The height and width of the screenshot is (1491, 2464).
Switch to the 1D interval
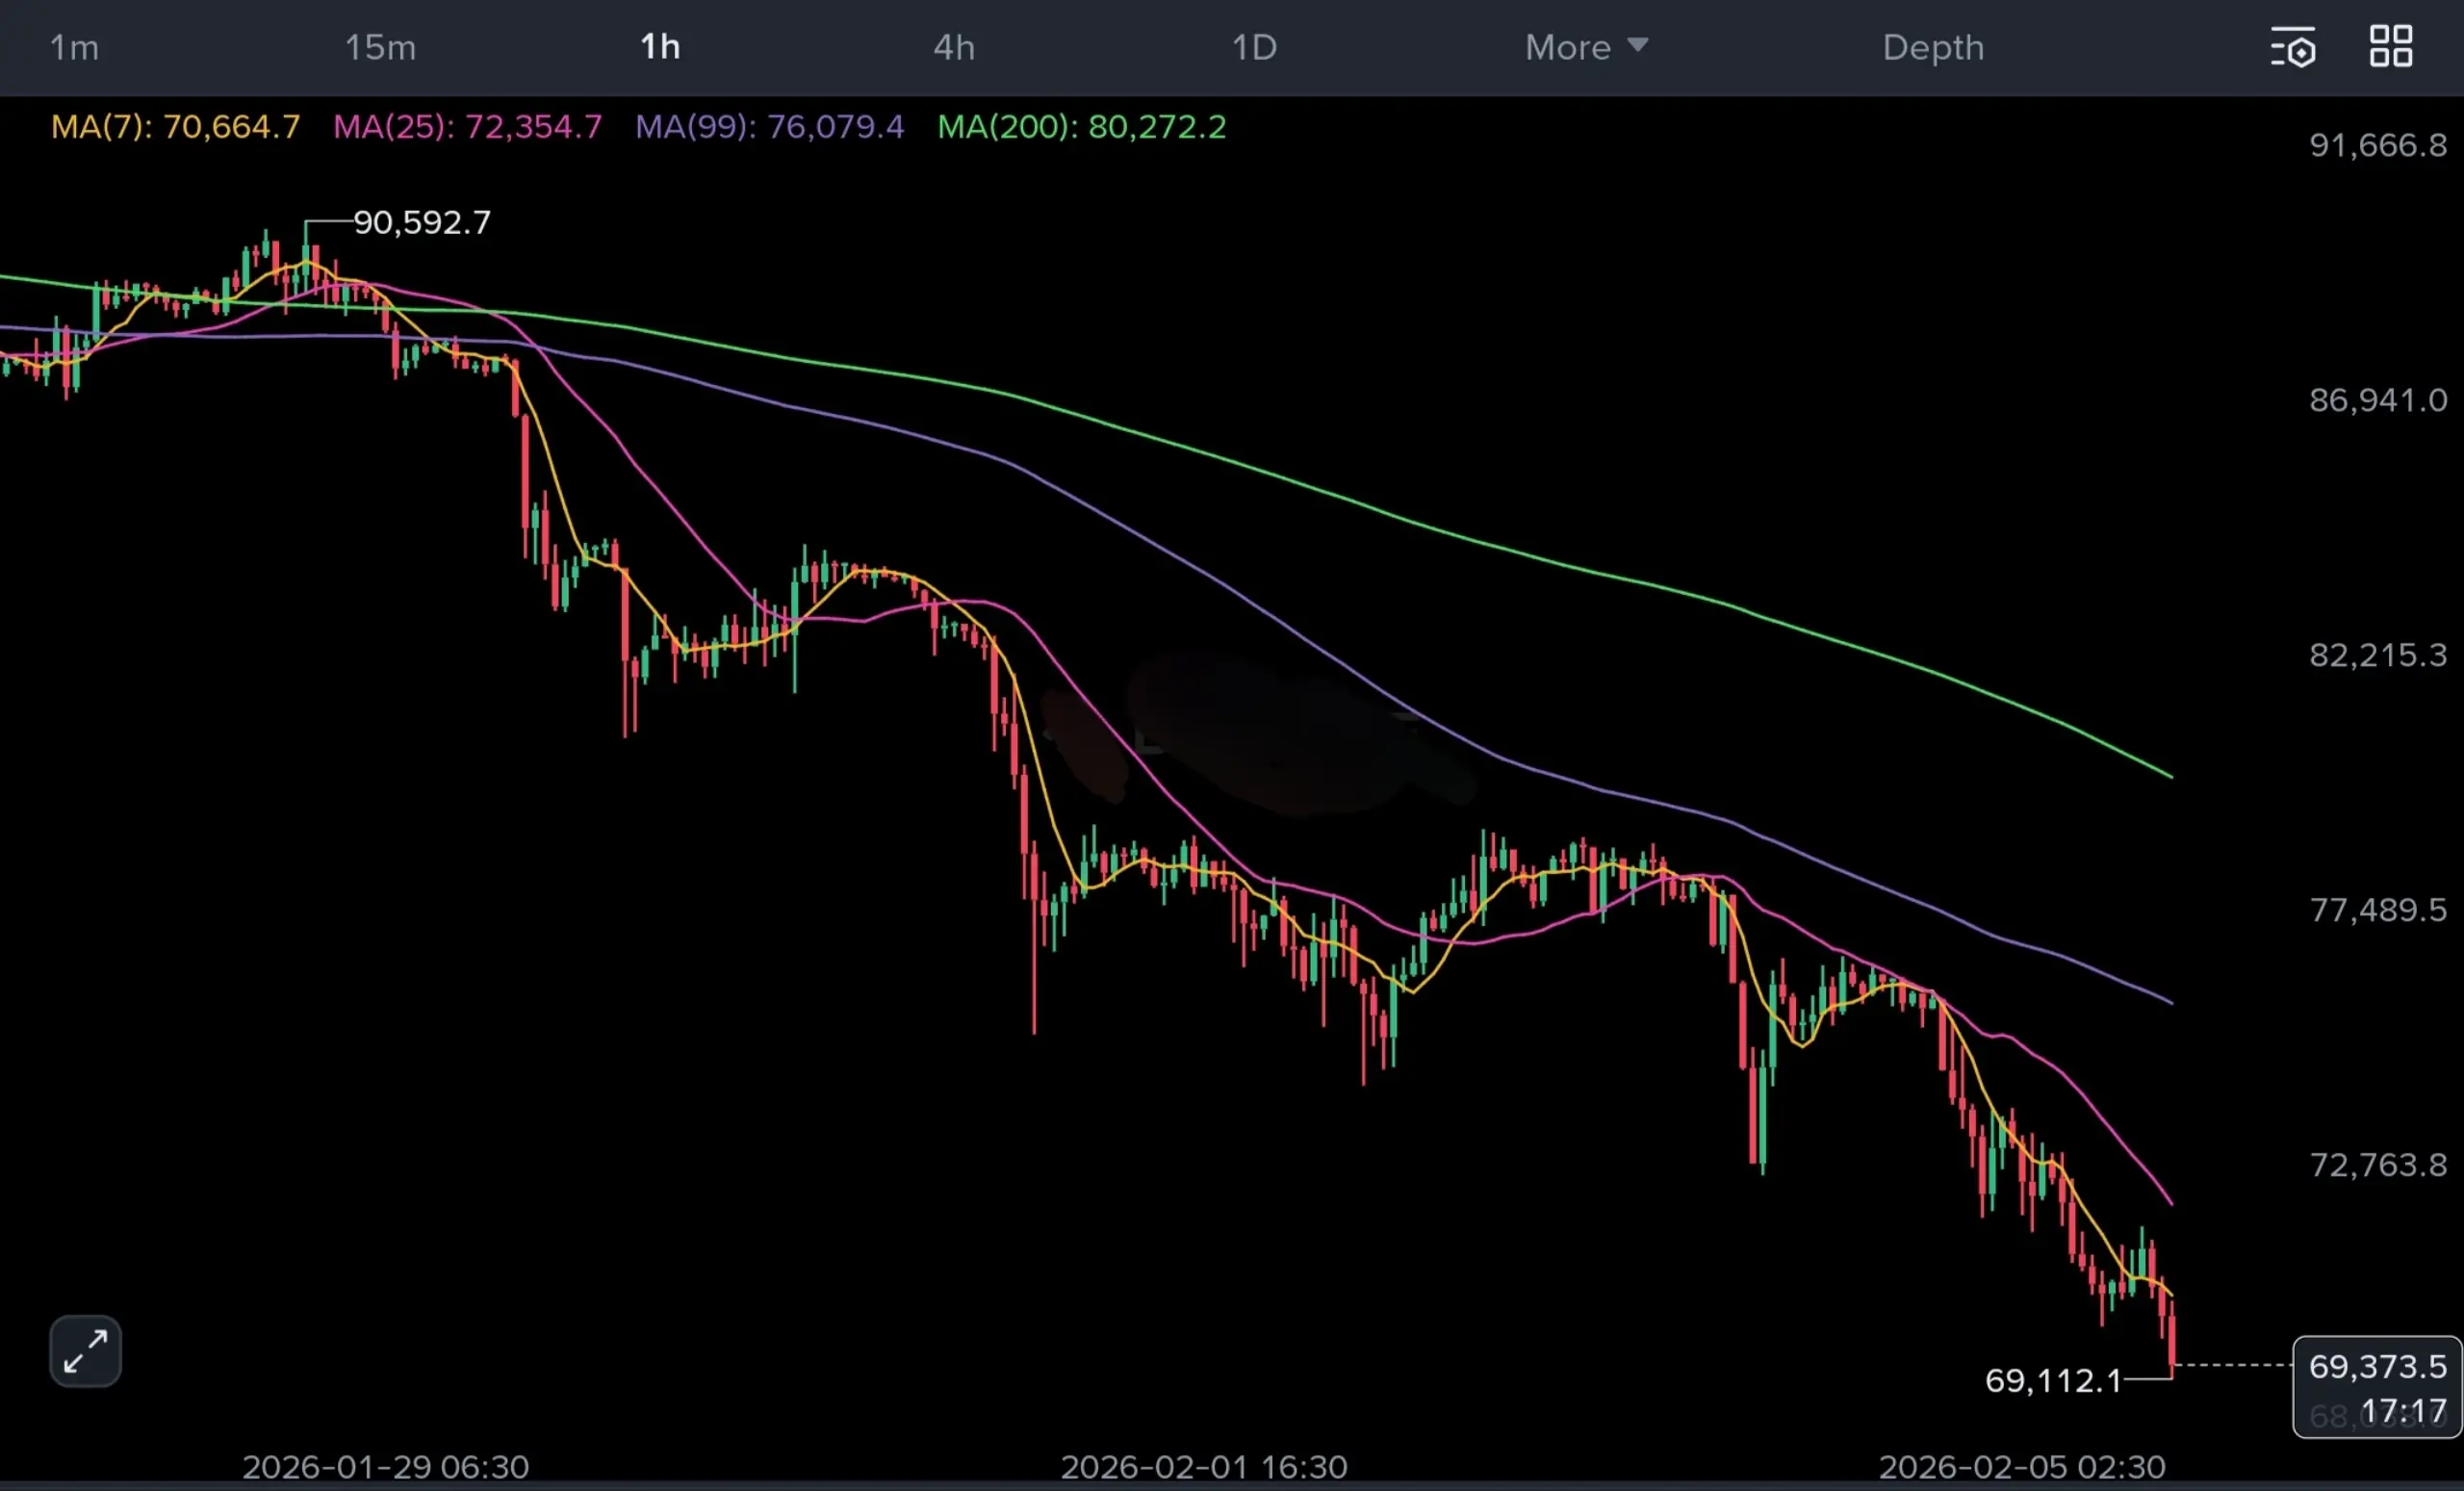tap(1254, 47)
